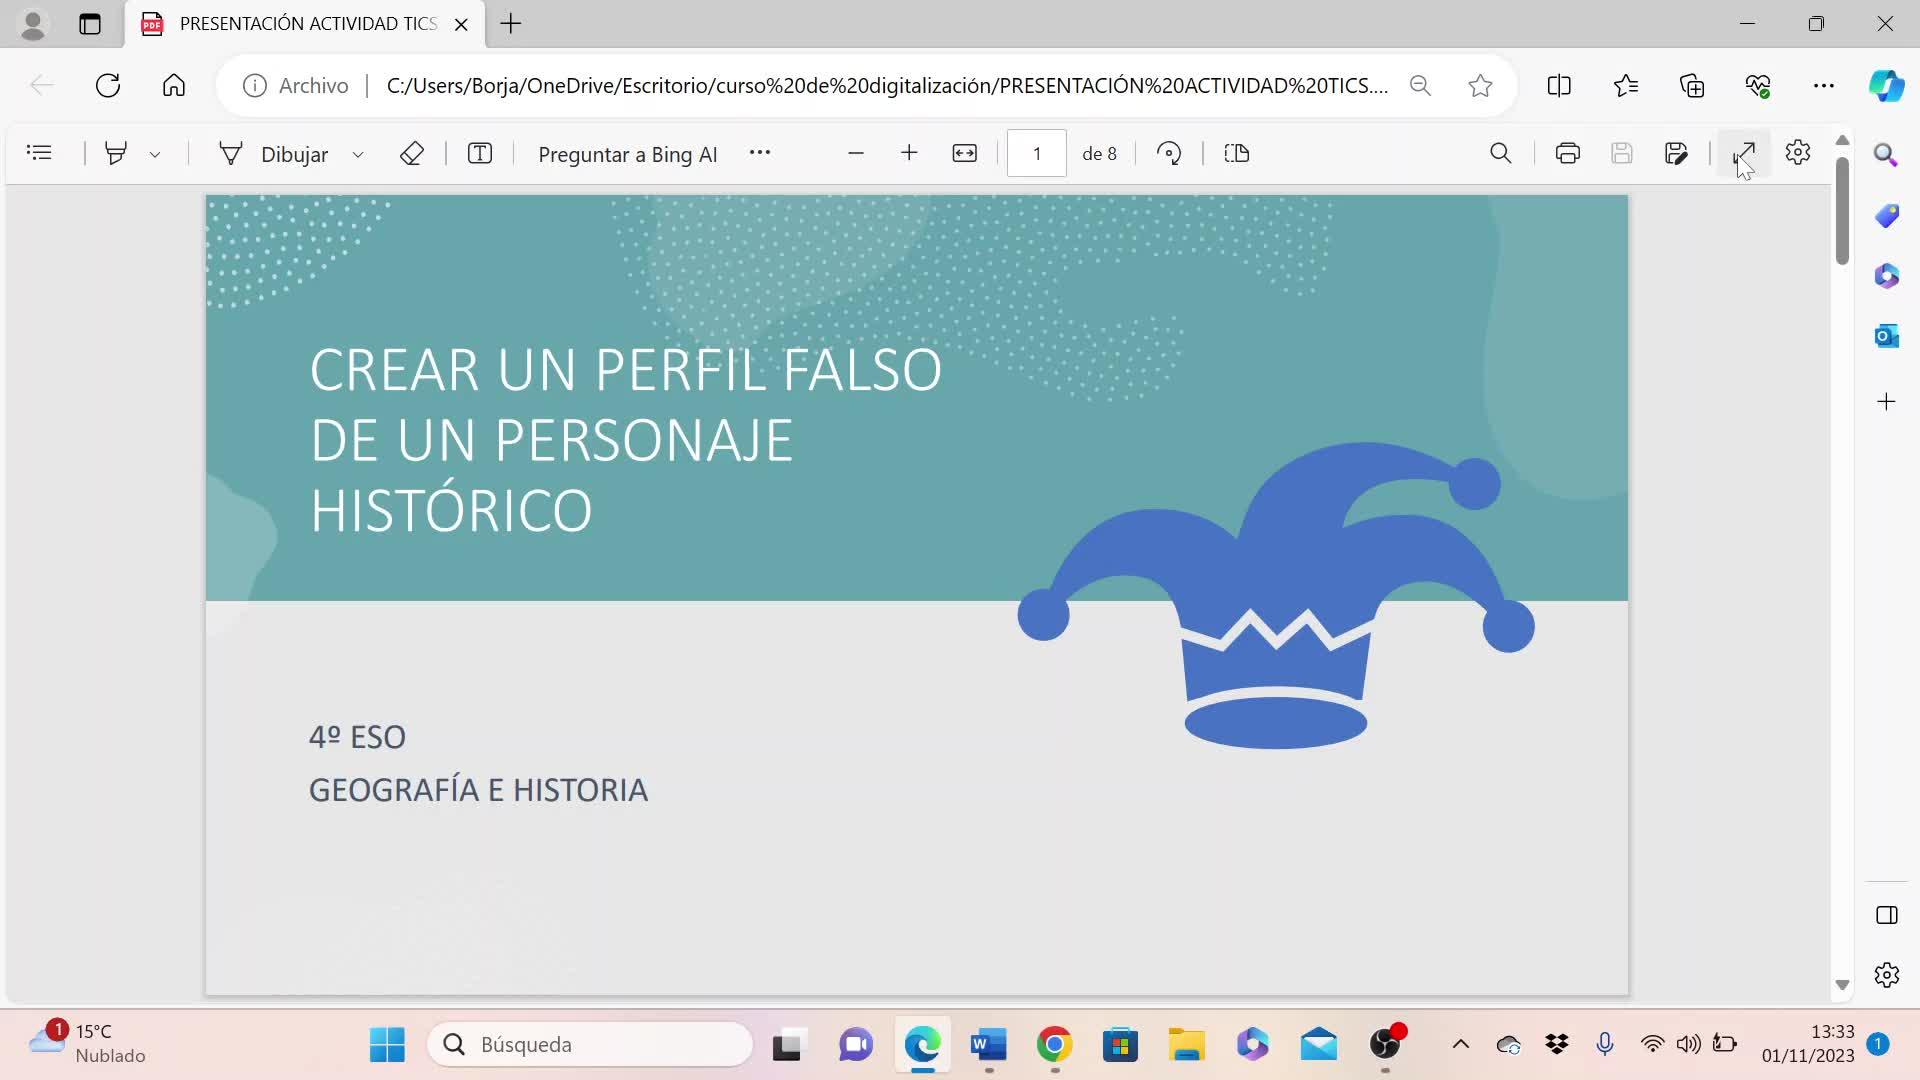1920x1080 pixels.
Task: Click Preguntar a Bing AI
Action: 627,155
